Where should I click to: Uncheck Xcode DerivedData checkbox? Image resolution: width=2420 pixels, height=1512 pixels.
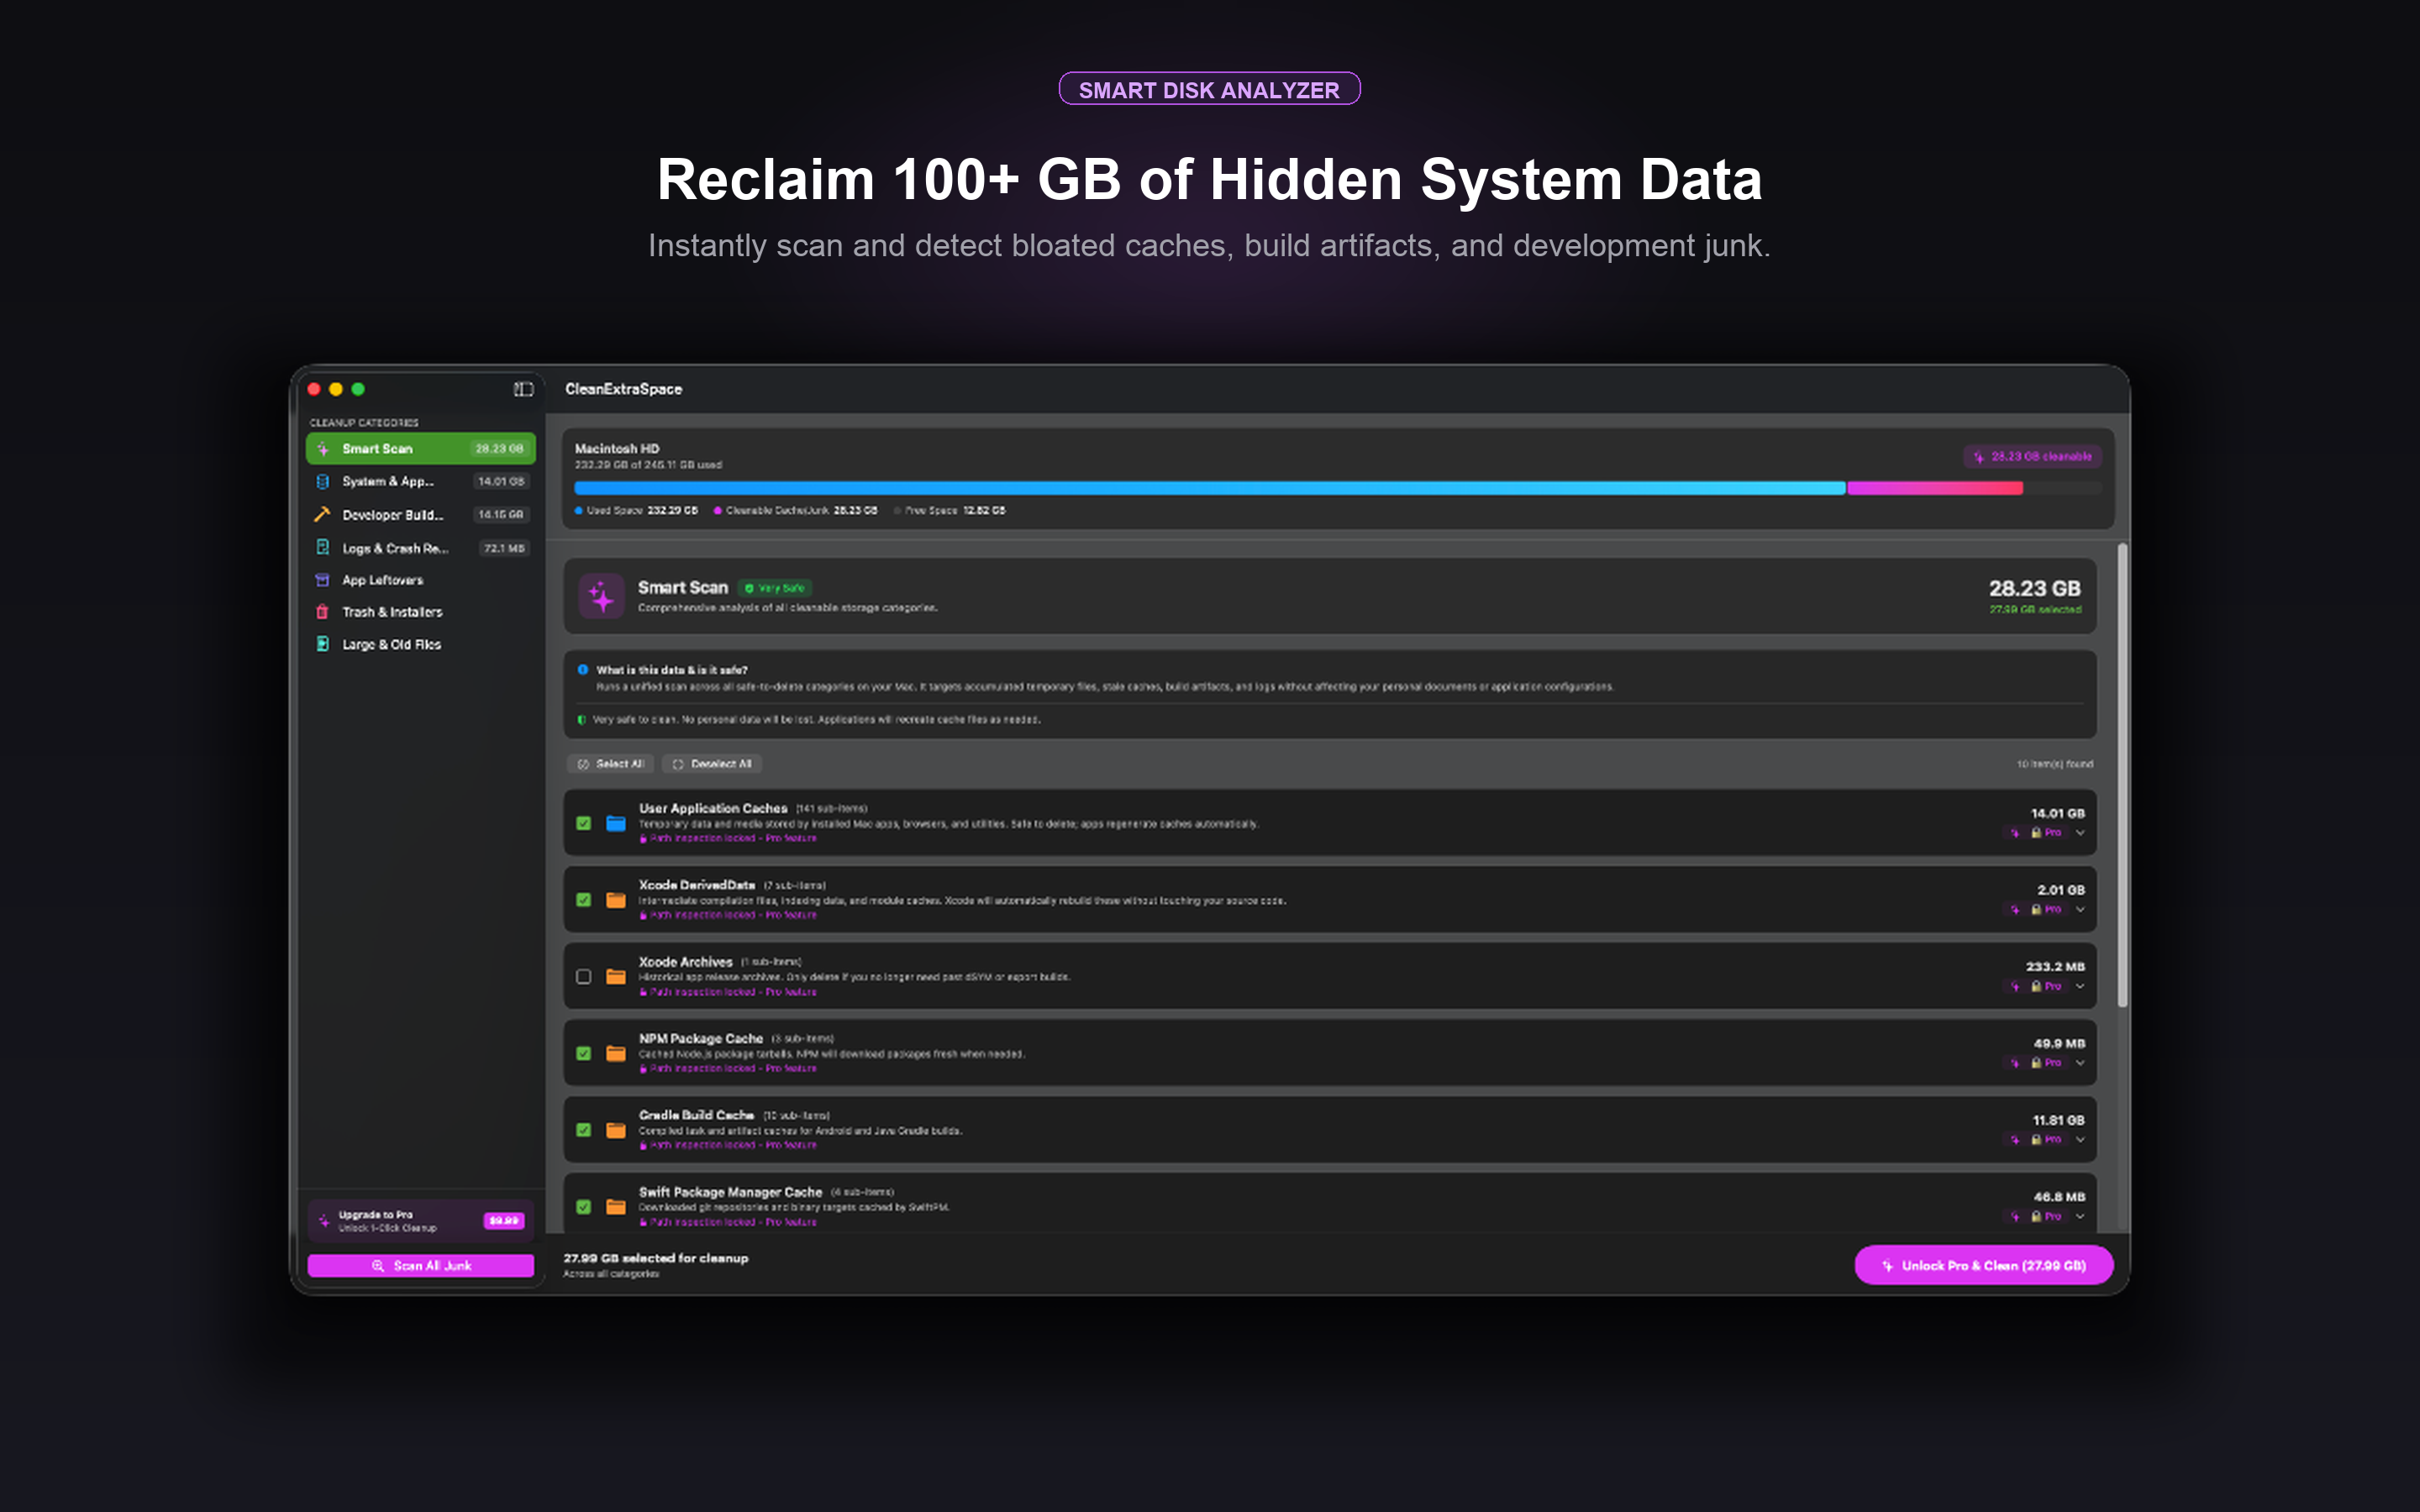584,900
